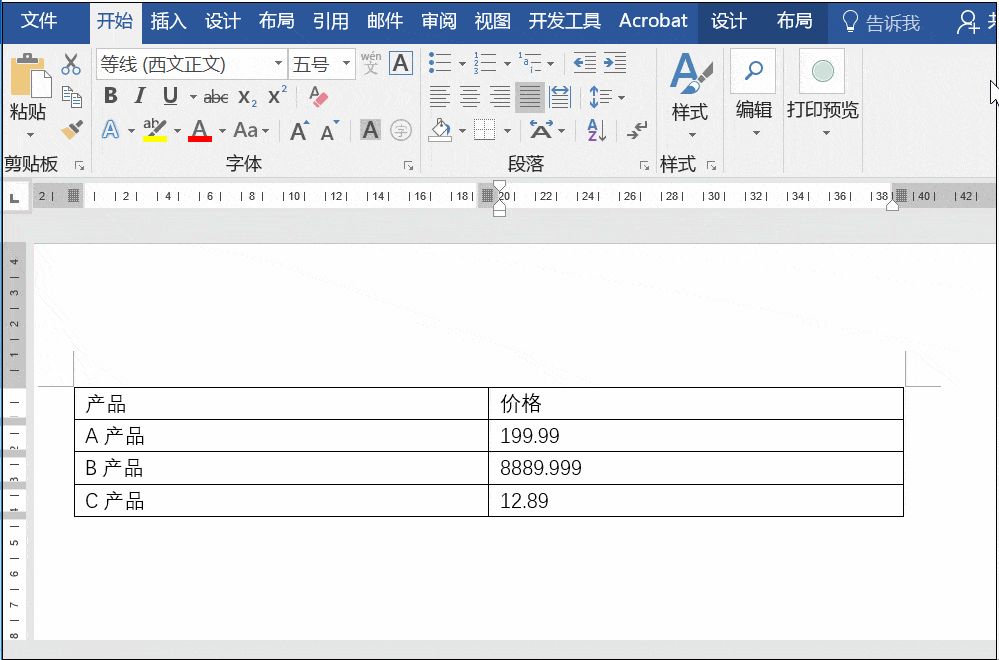
Task: Decrease font size with shrink icon
Action: pos(329,131)
